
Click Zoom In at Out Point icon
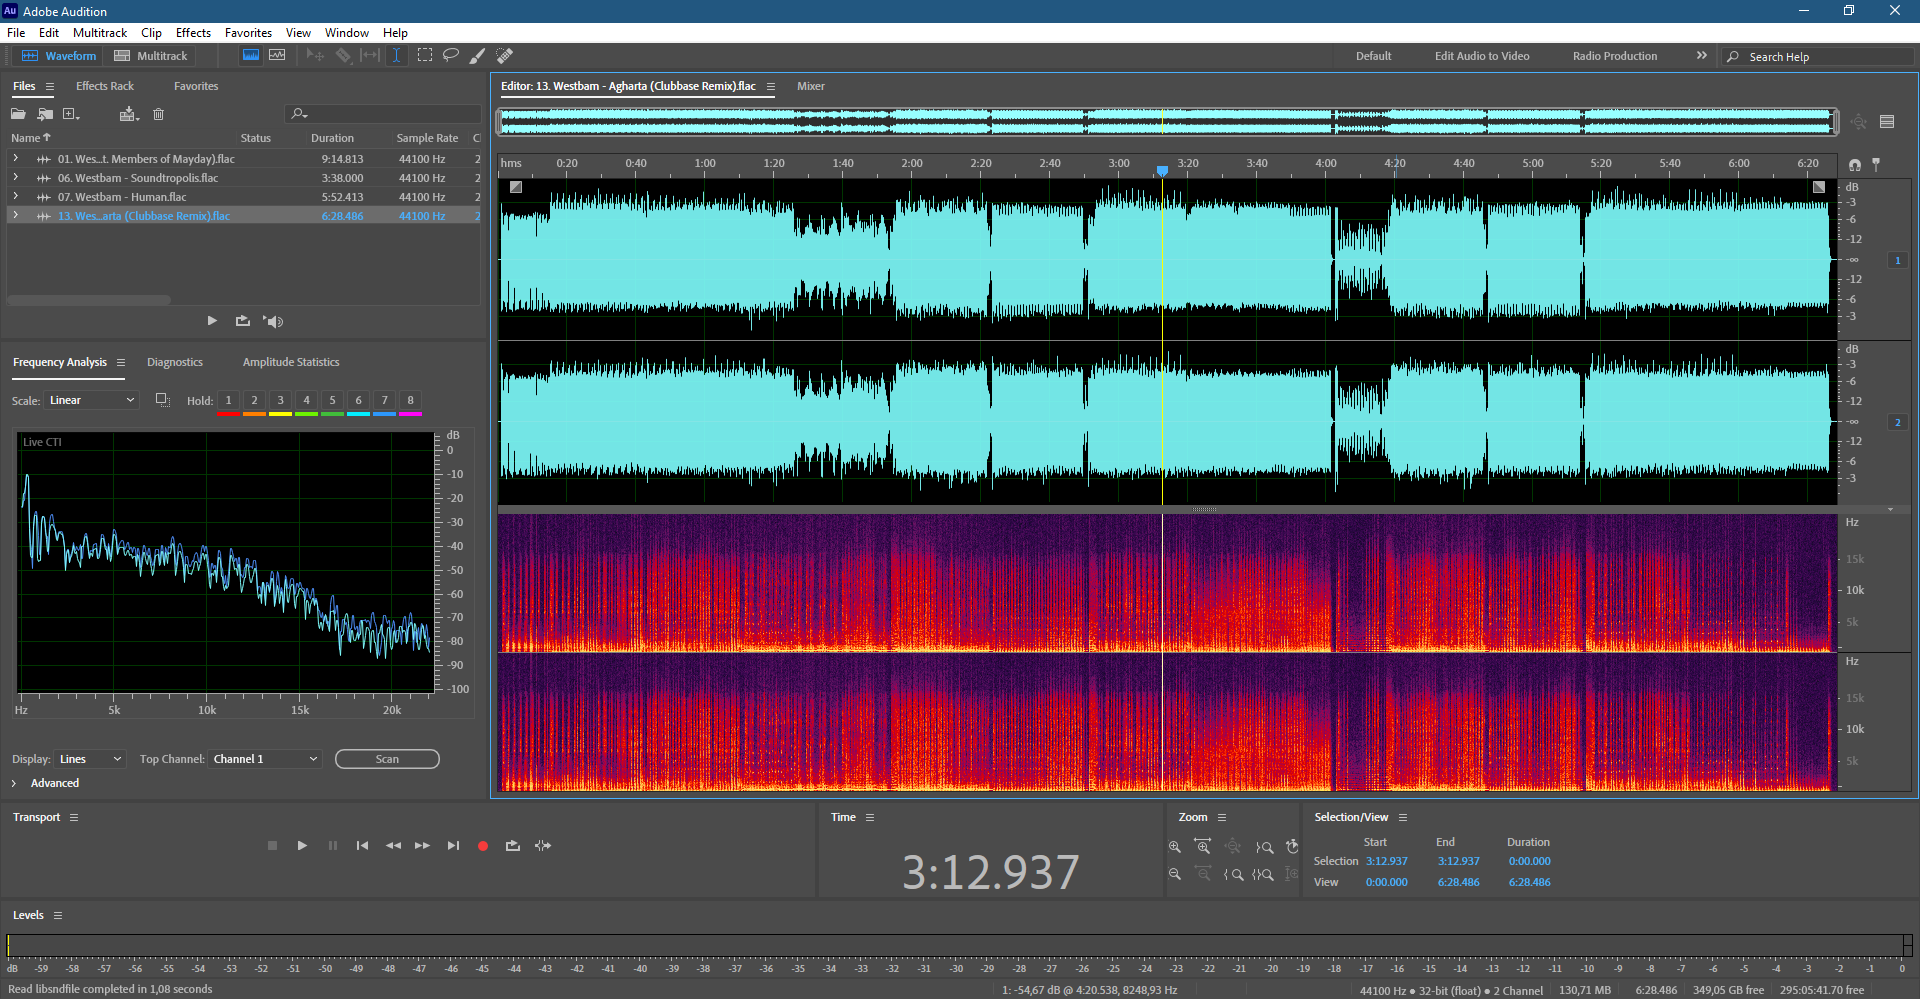click(x=1265, y=847)
